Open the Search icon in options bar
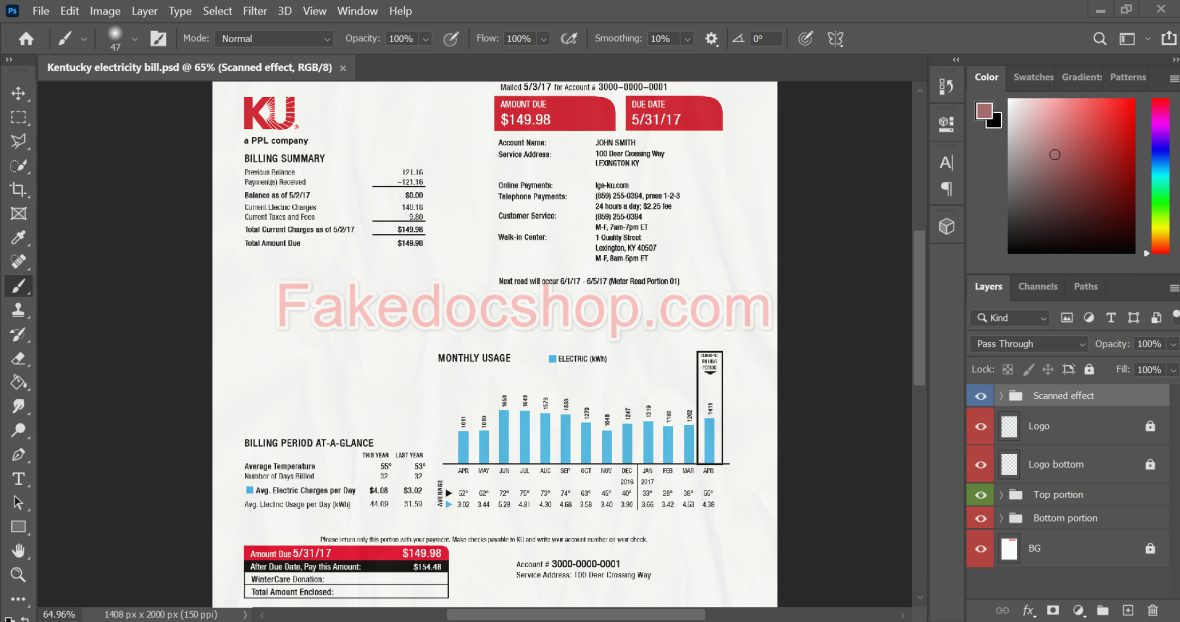1180x622 pixels. point(1099,38)
